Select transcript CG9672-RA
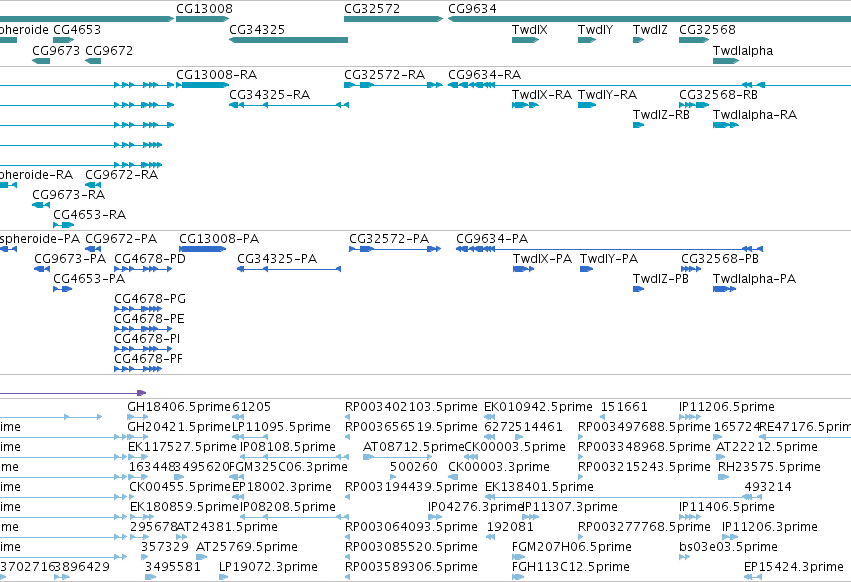This screenshot has height=582, width=851. (93, 185)
